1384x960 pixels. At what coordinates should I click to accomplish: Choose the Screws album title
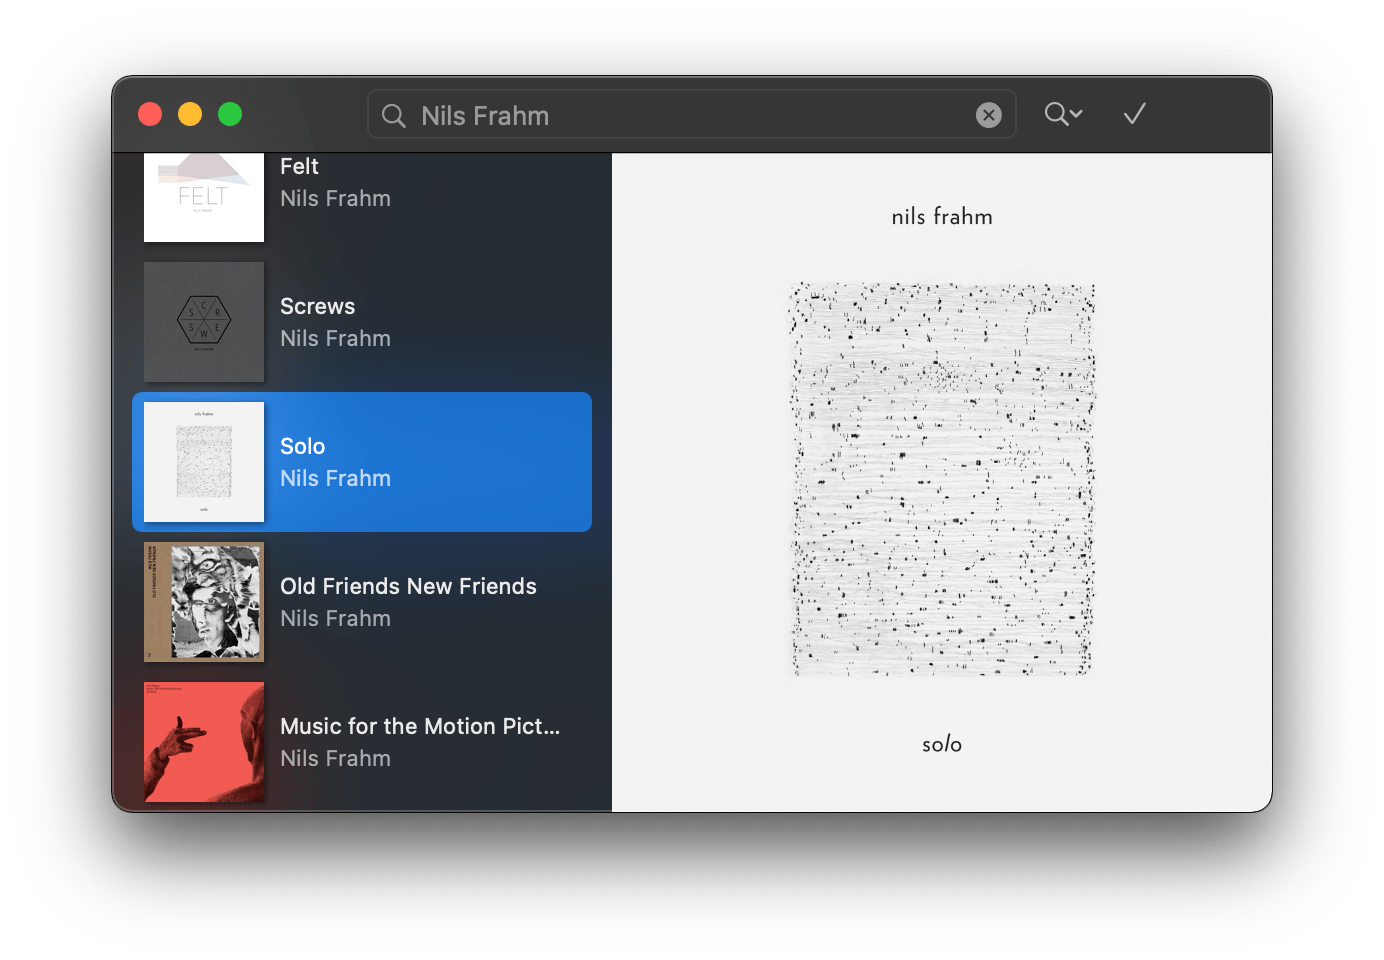click(x=317, y=306)
